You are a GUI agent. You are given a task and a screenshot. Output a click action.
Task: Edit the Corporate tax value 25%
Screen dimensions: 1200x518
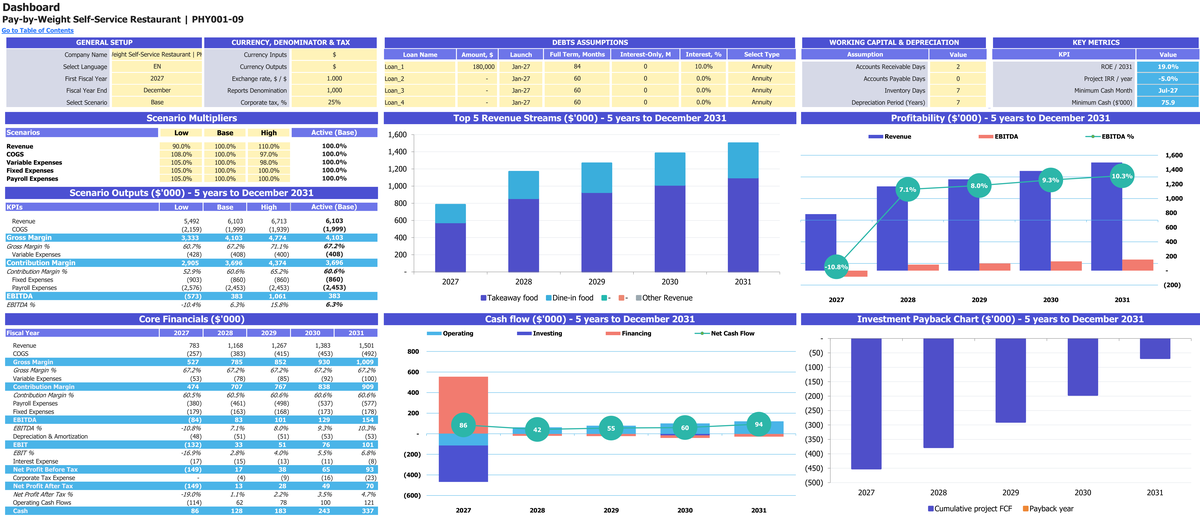click(x=334, y=102)
